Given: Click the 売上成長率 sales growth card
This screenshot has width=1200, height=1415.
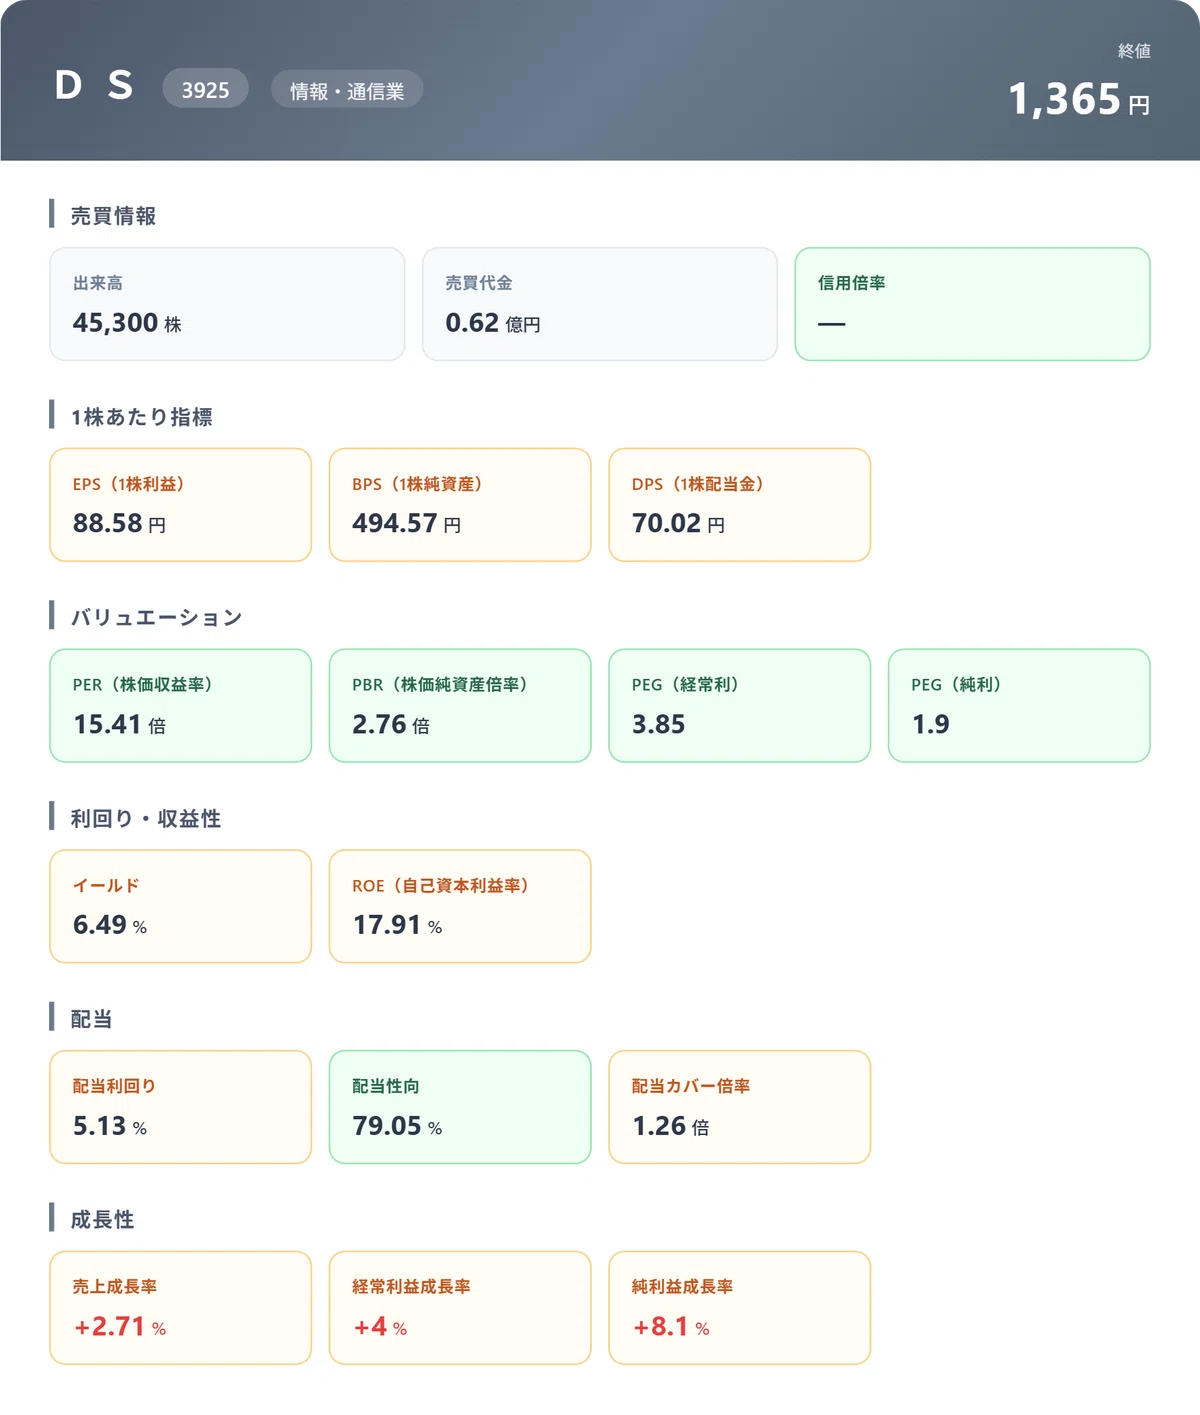Looking at the screenshot, I should (x=181, y=1308).
